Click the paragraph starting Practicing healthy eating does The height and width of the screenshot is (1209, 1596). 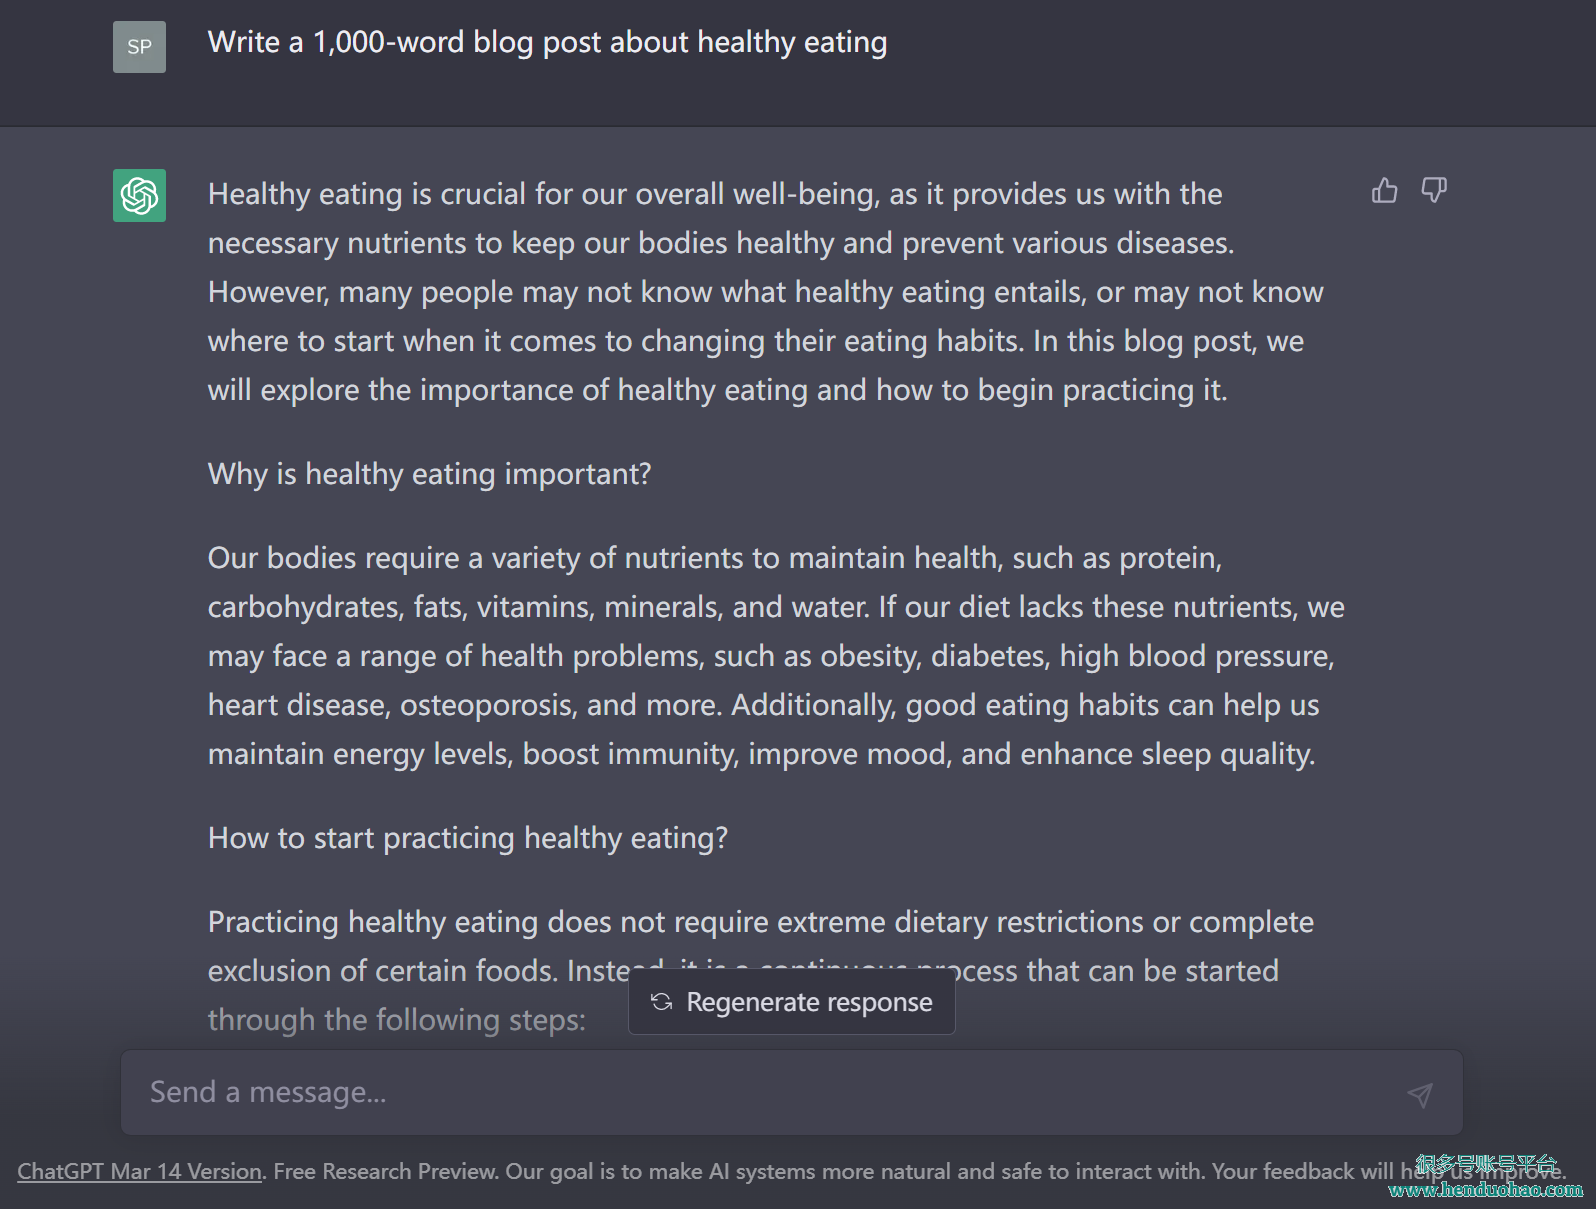coord(761,970)
